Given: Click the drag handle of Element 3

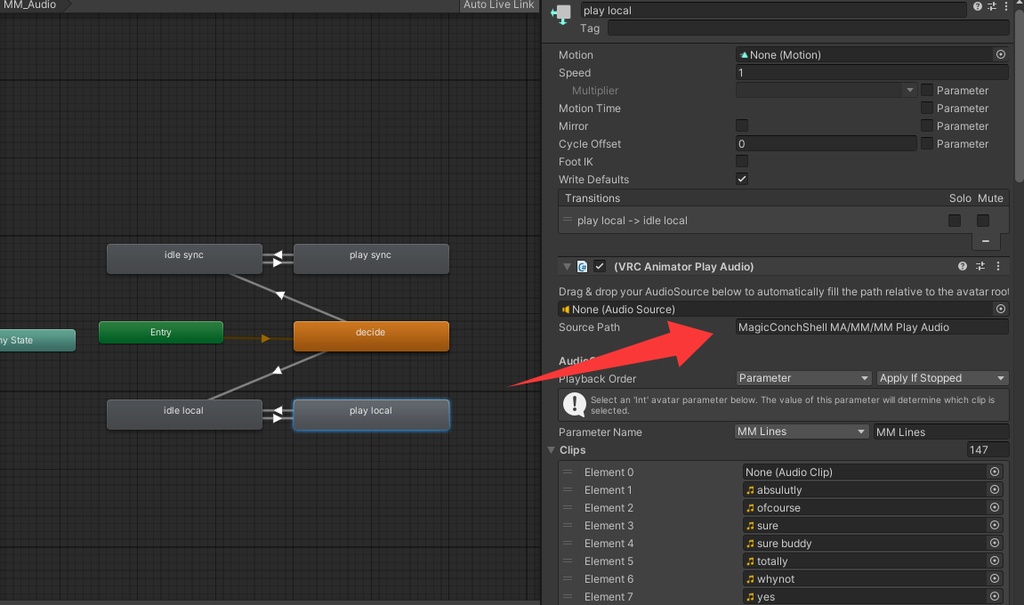Looking at the screenshot, I should [x=568, y=525].
